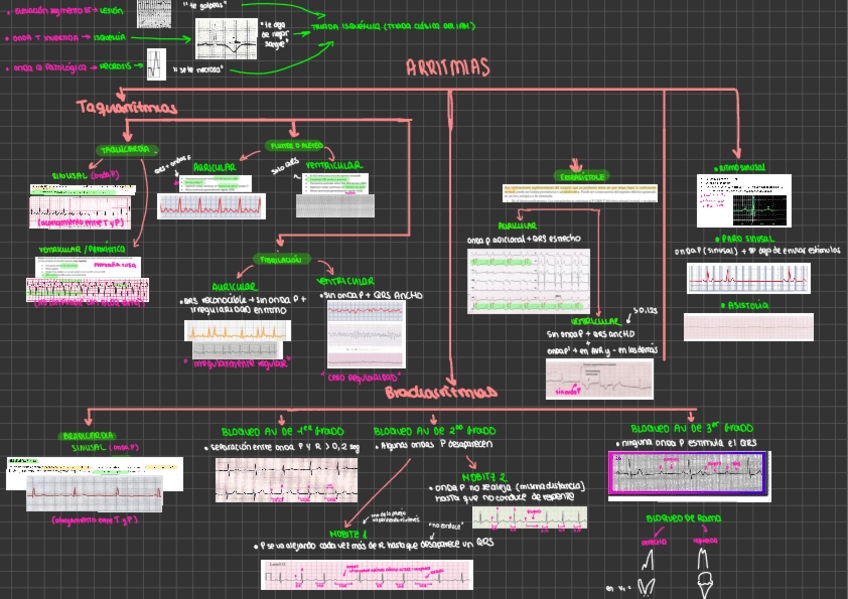The image size is (848, 599).
Task: Select the green FIBRILACIÓN label
Action: pyautogui.click(x=281, y=259)
